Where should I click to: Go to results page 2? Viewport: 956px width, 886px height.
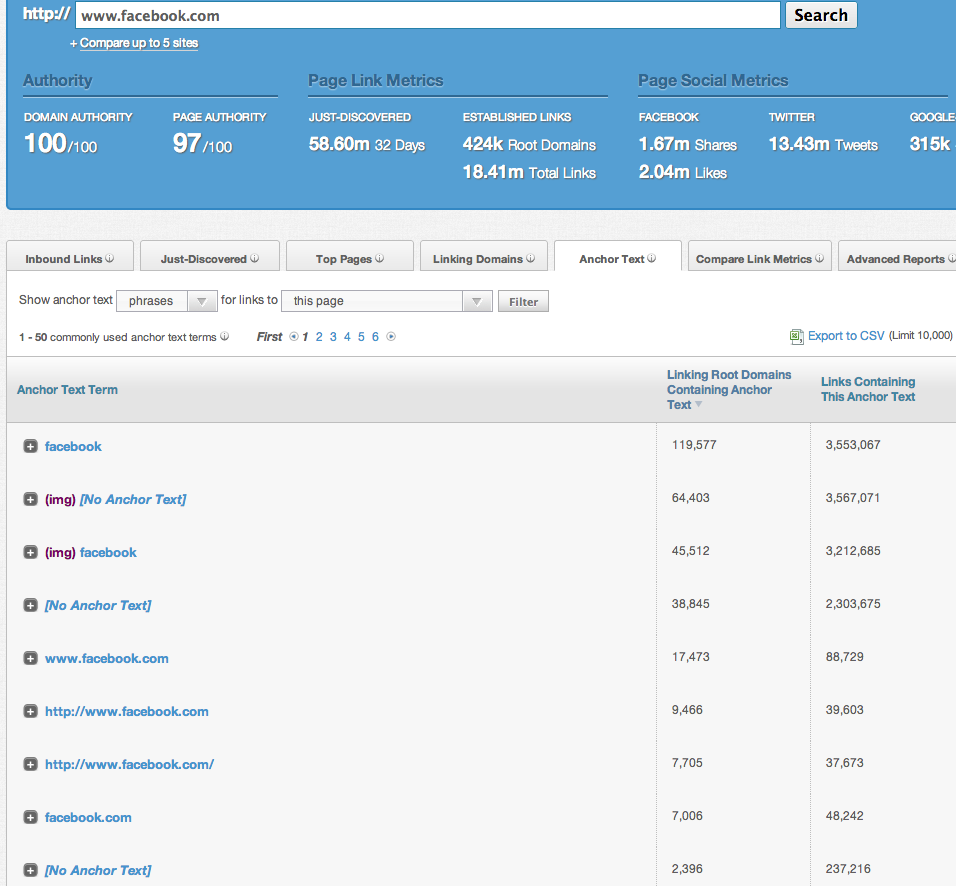pos(319,337)
